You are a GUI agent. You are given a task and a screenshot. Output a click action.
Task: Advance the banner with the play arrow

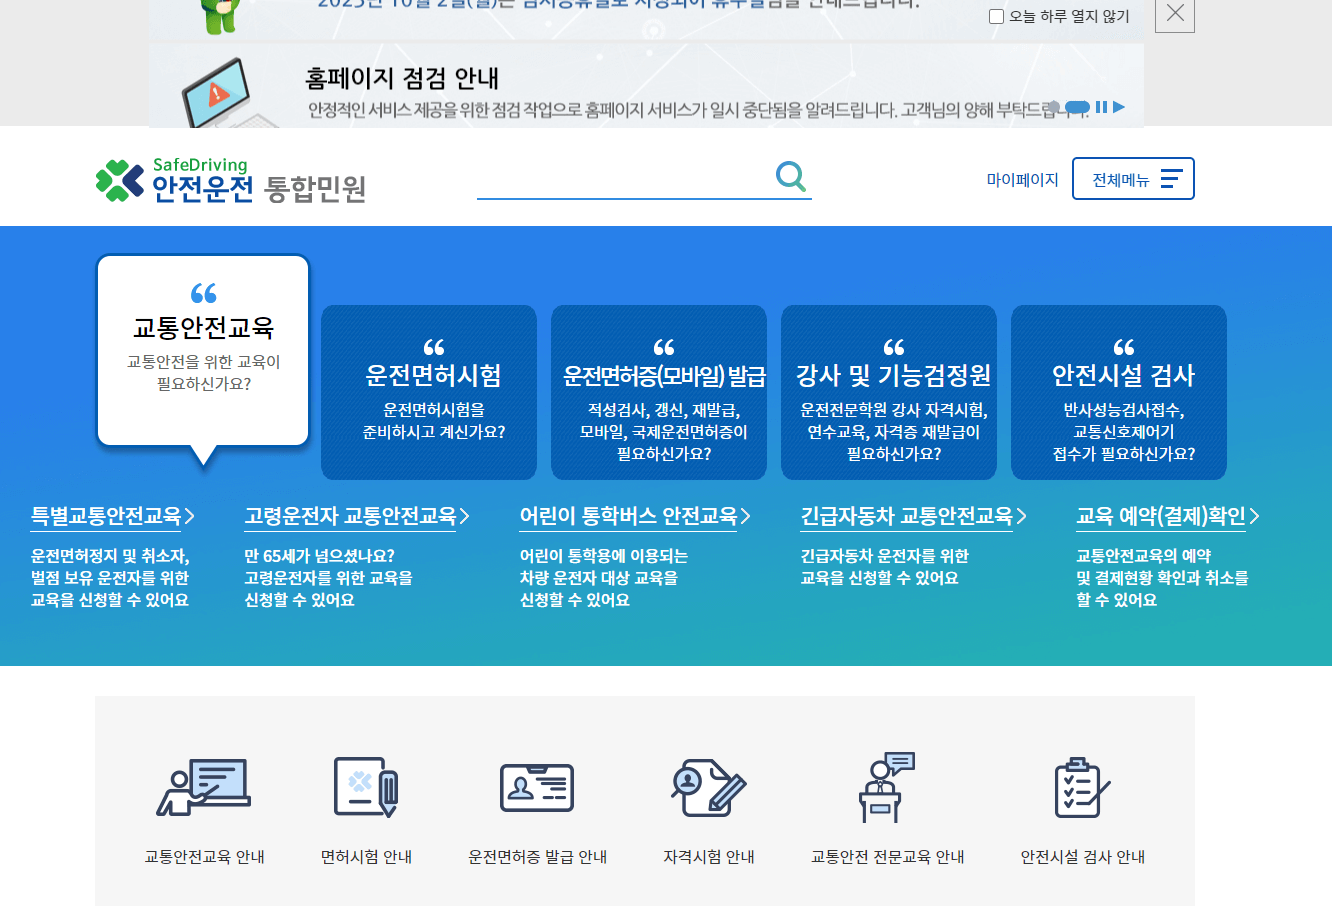pyautogui.click(x=1117, y=107)
